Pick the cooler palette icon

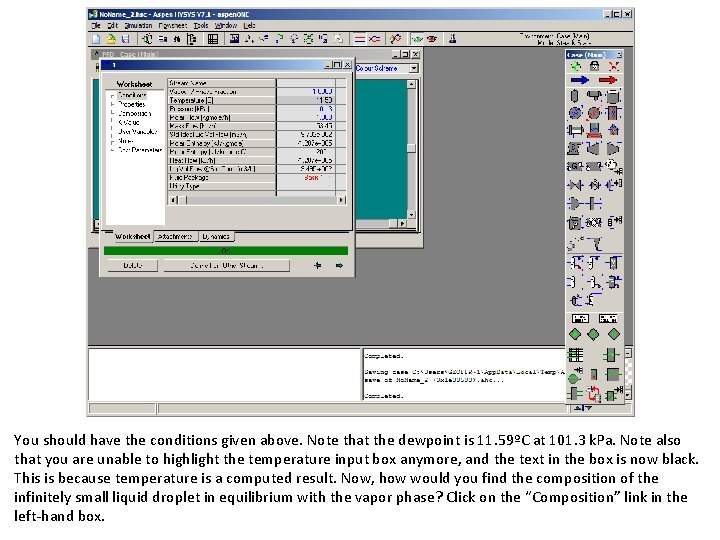[575, 112]
